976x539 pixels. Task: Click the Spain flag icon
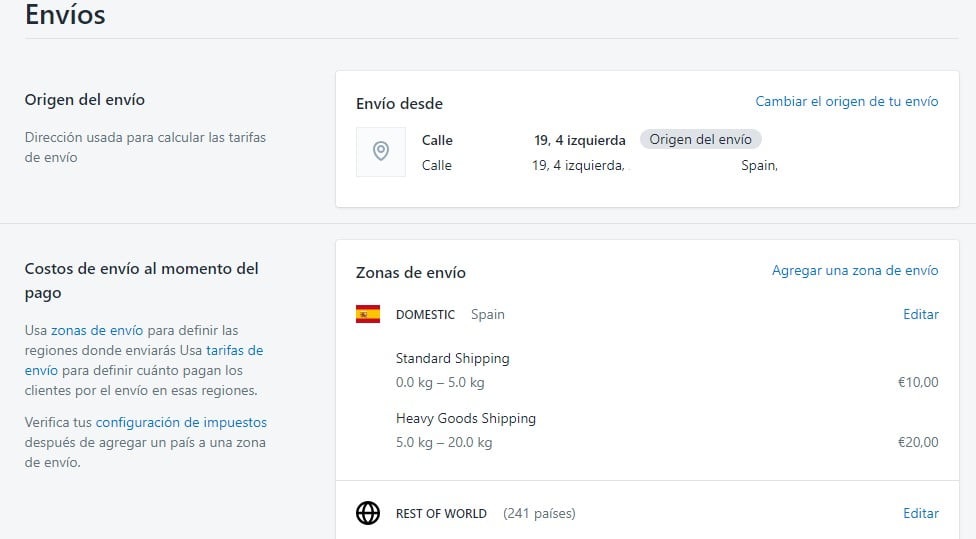pos(368,314)
